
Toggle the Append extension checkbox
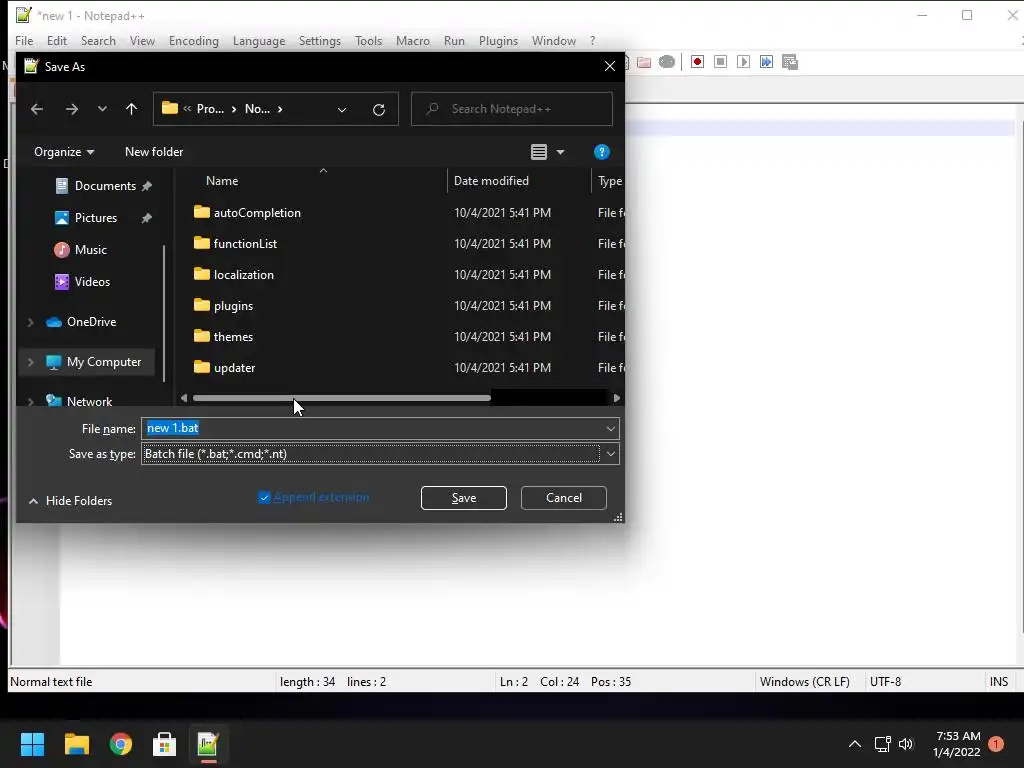coord(264,498)
